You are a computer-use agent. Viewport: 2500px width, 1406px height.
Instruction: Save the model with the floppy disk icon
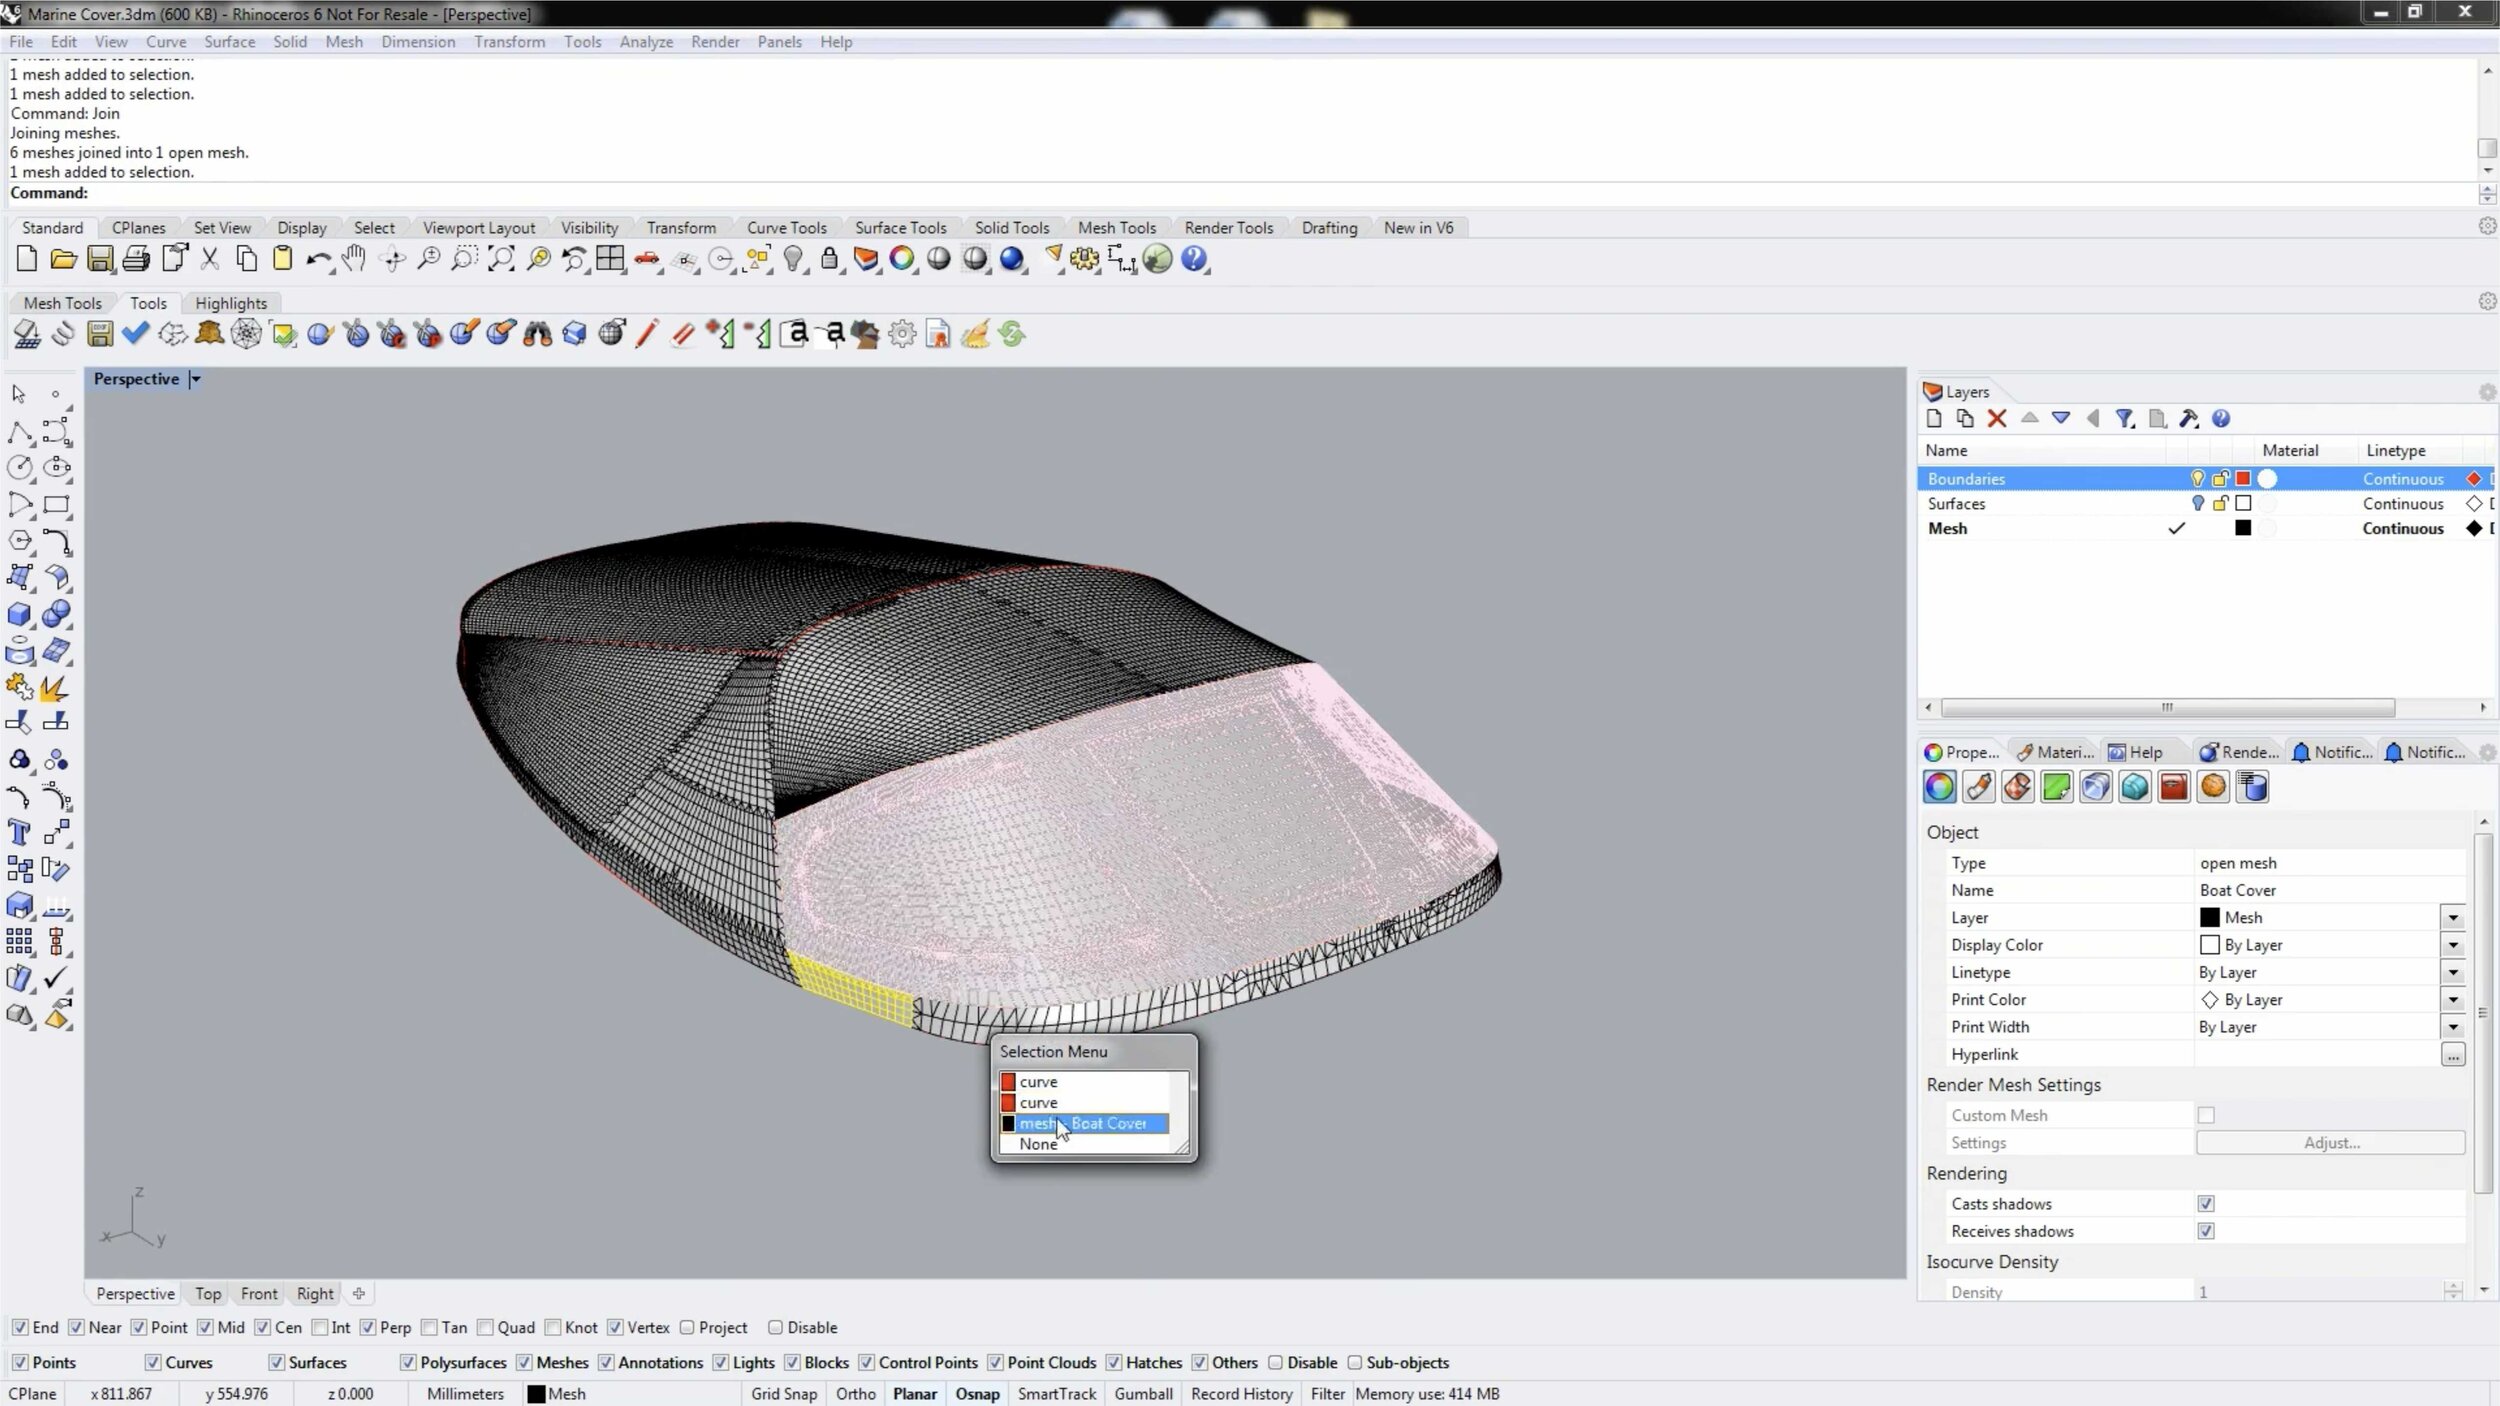(x=100, y=259)
